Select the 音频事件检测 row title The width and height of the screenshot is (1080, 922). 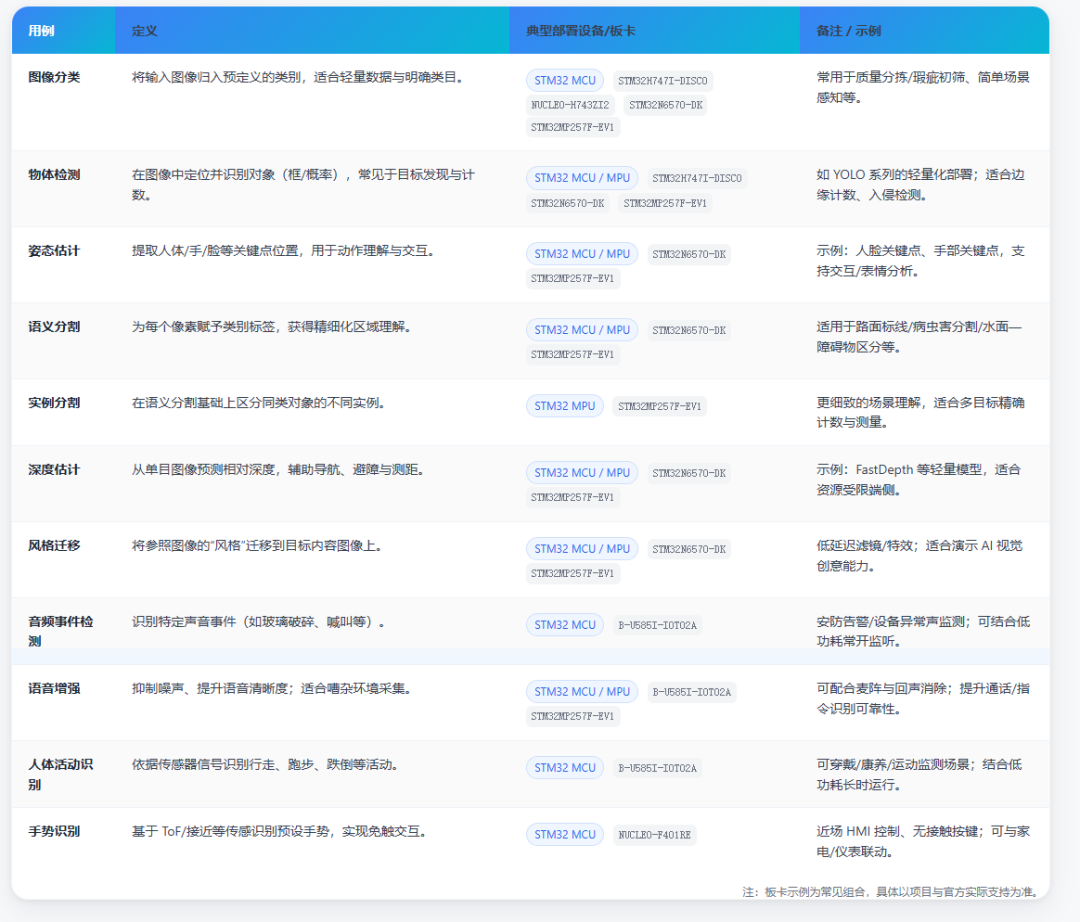point(61,631)
